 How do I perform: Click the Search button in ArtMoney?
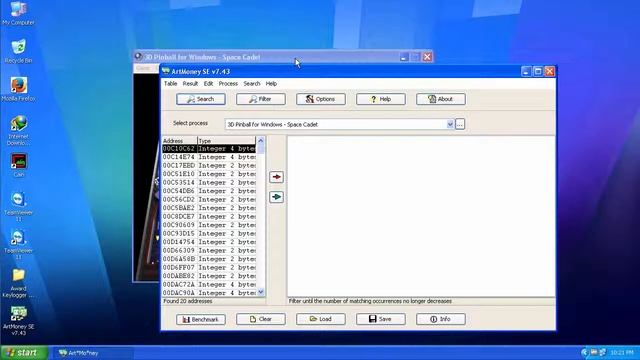click(201, 99)
